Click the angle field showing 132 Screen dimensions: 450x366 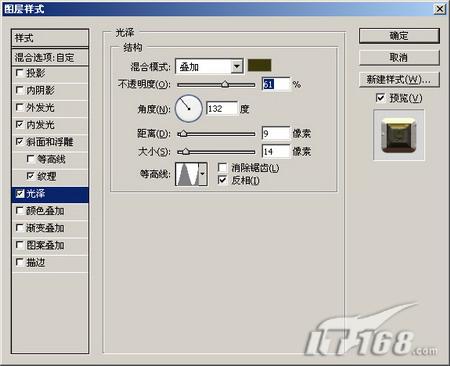[222, 109]
